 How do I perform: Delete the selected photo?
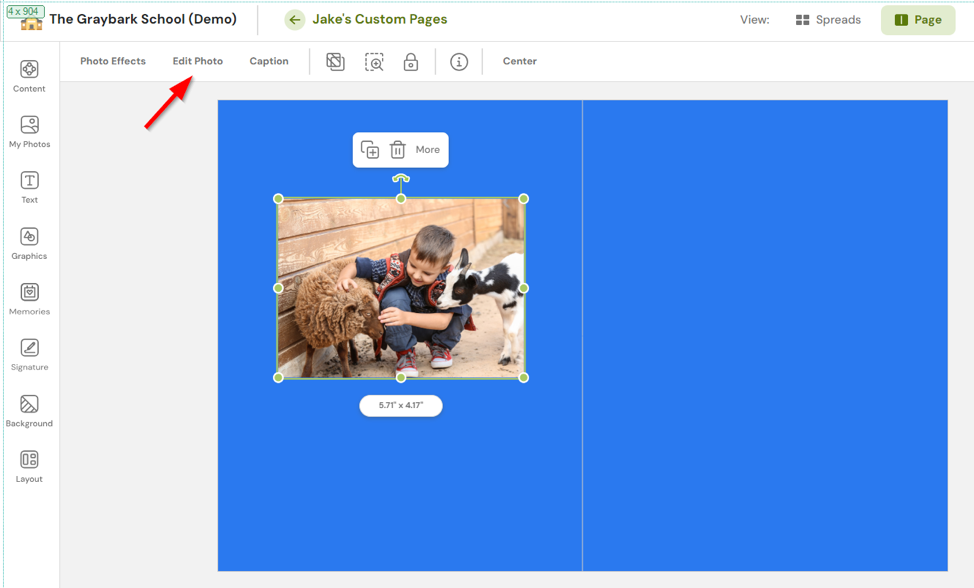(x=400, y=149)
